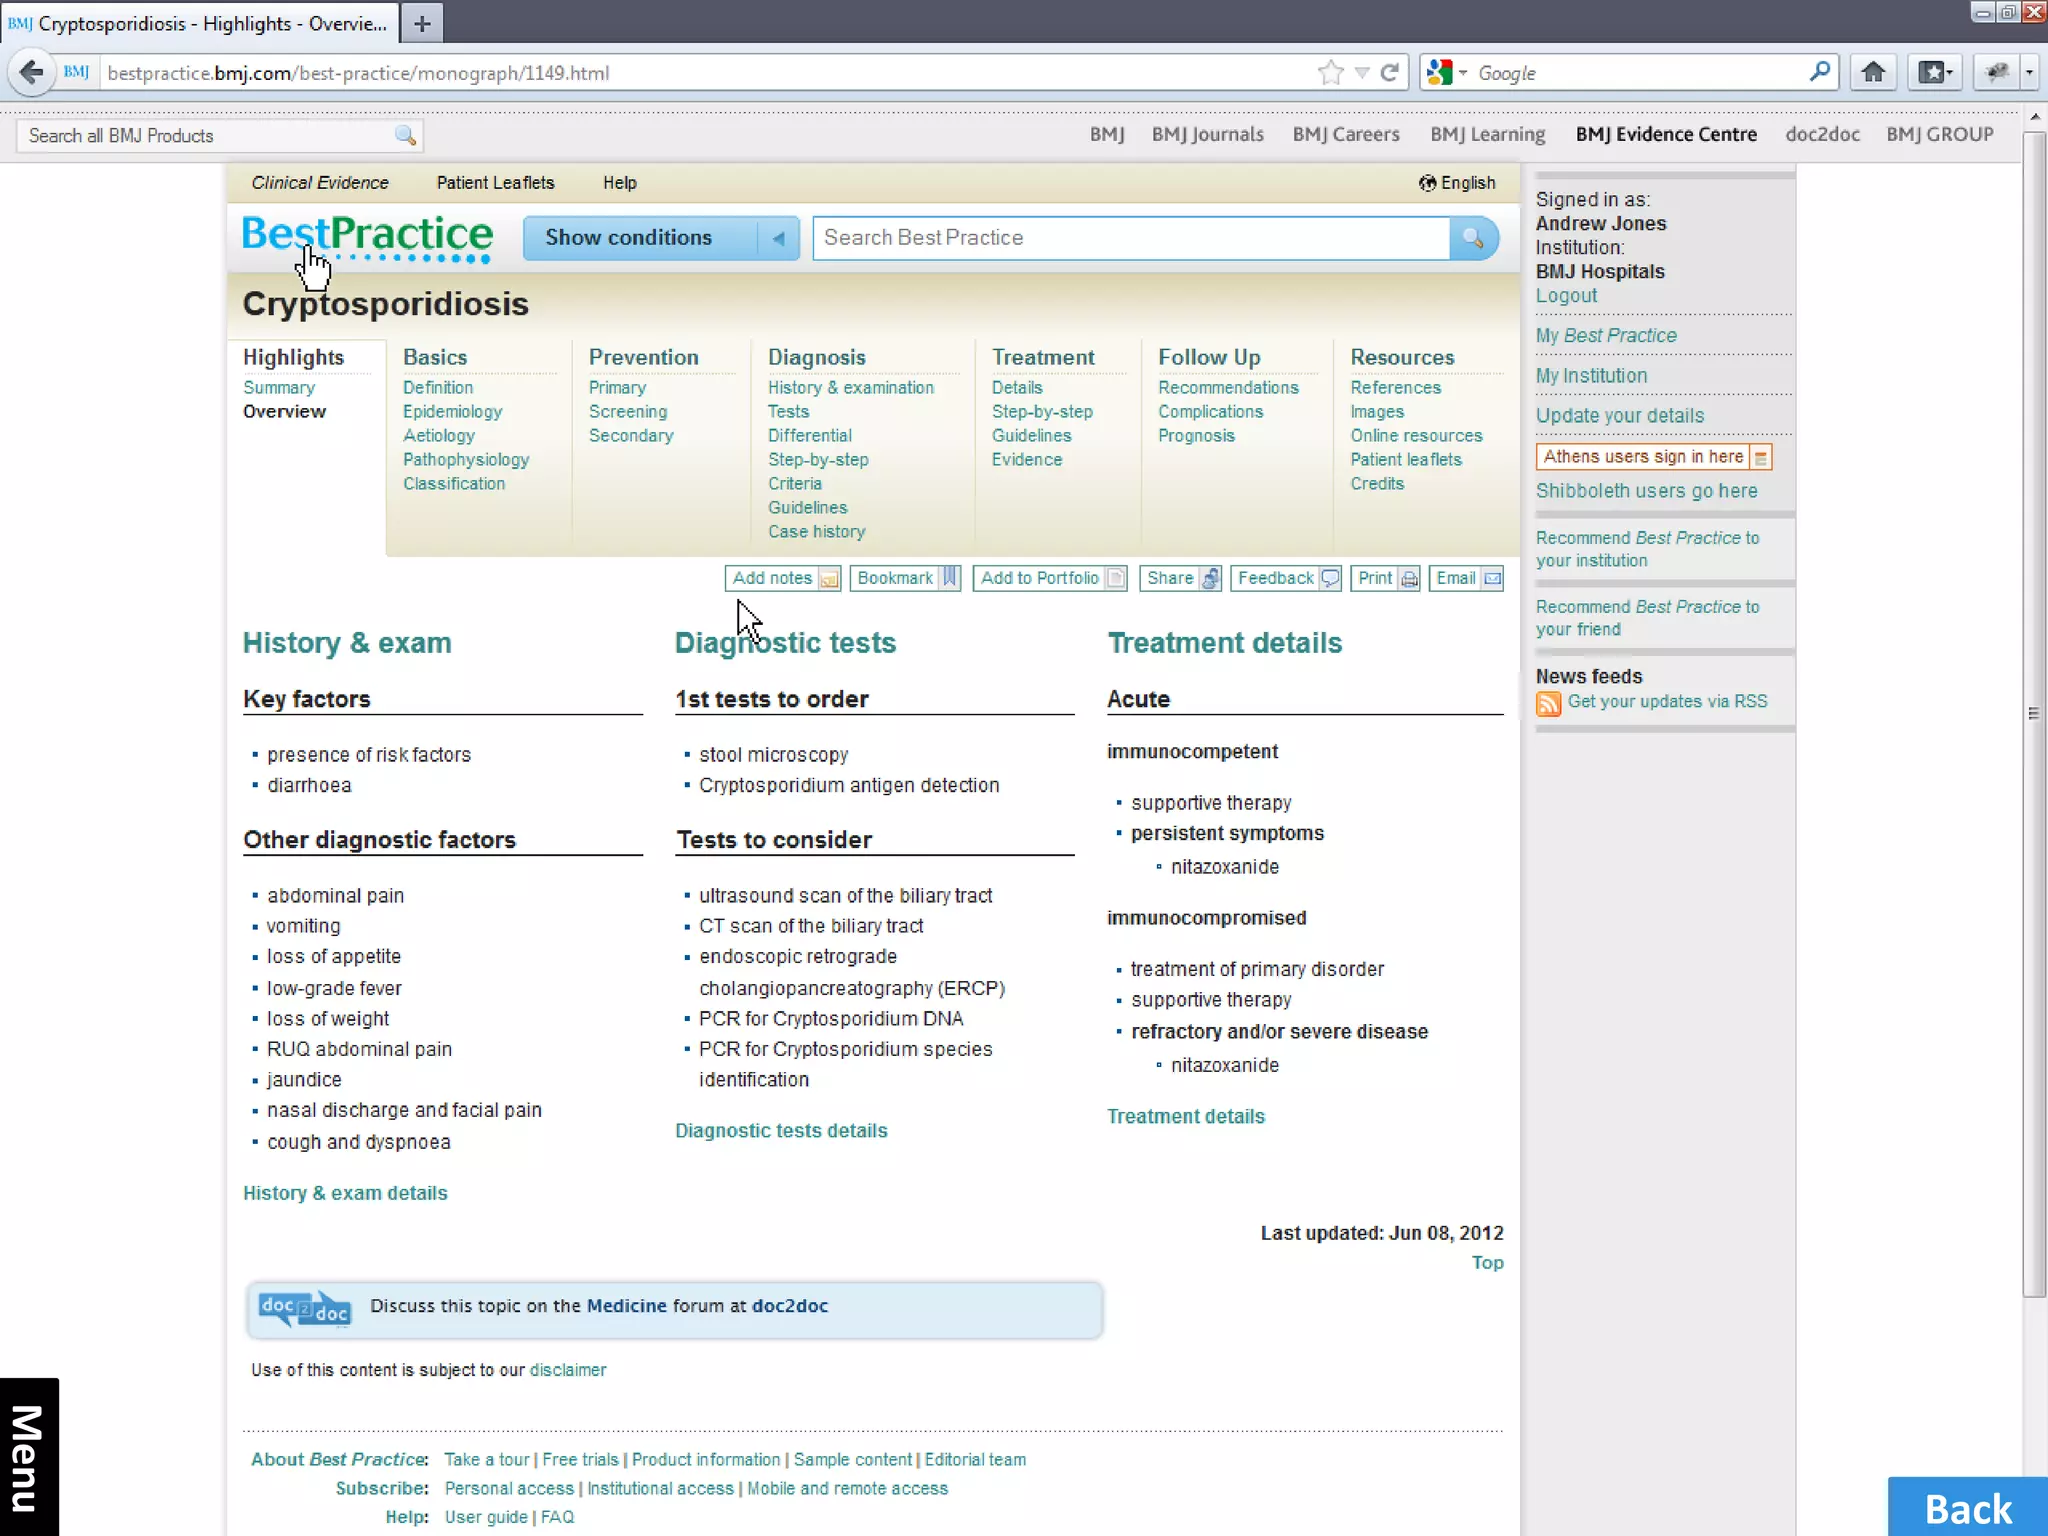Open the Prognosis link
Screen dimensions: 2048x1536
(1196, 436)
